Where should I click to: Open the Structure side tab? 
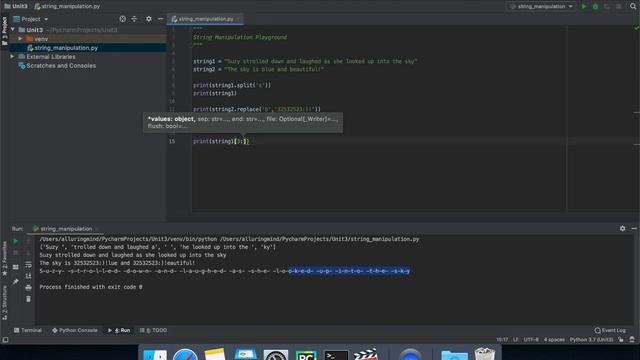point(4,302)
